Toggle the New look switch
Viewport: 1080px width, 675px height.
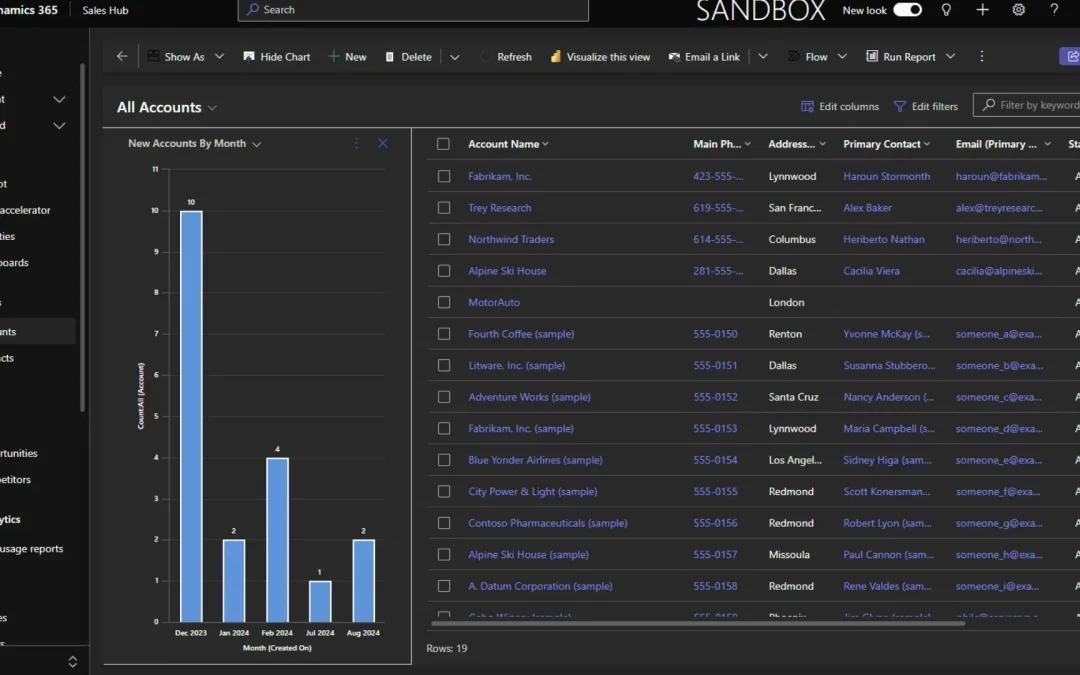907,10
